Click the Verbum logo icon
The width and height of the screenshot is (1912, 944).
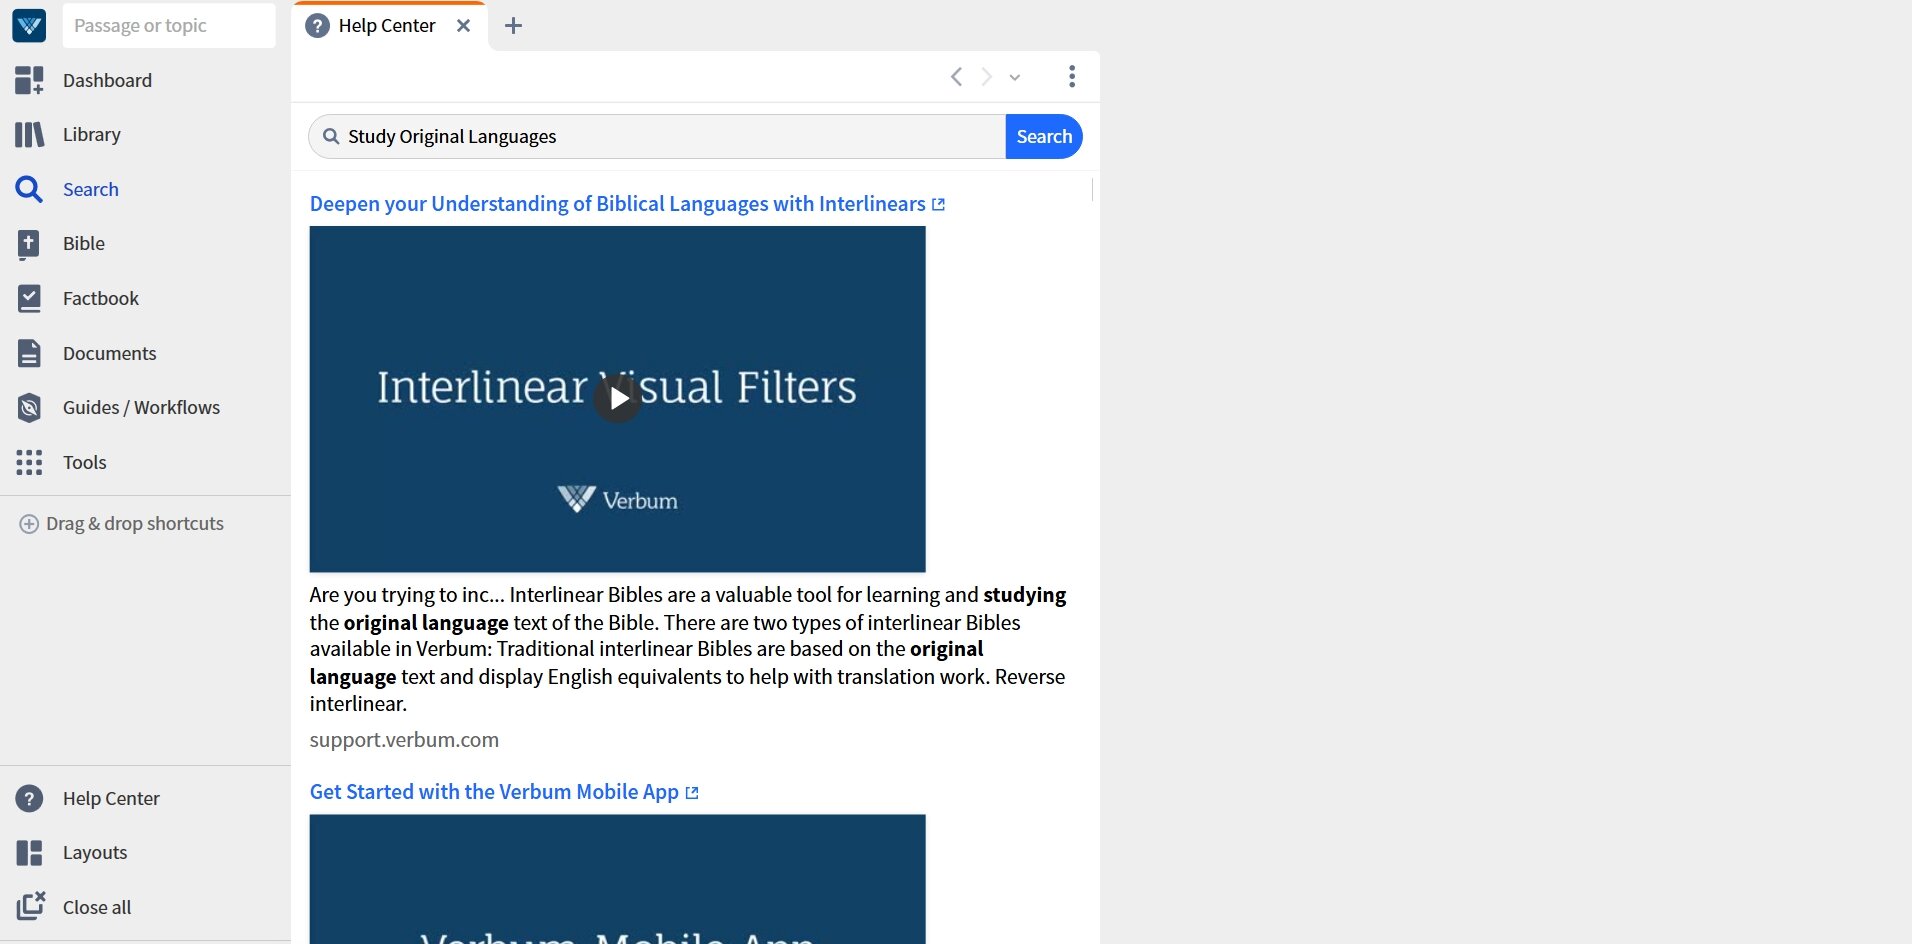click(29, 25)
